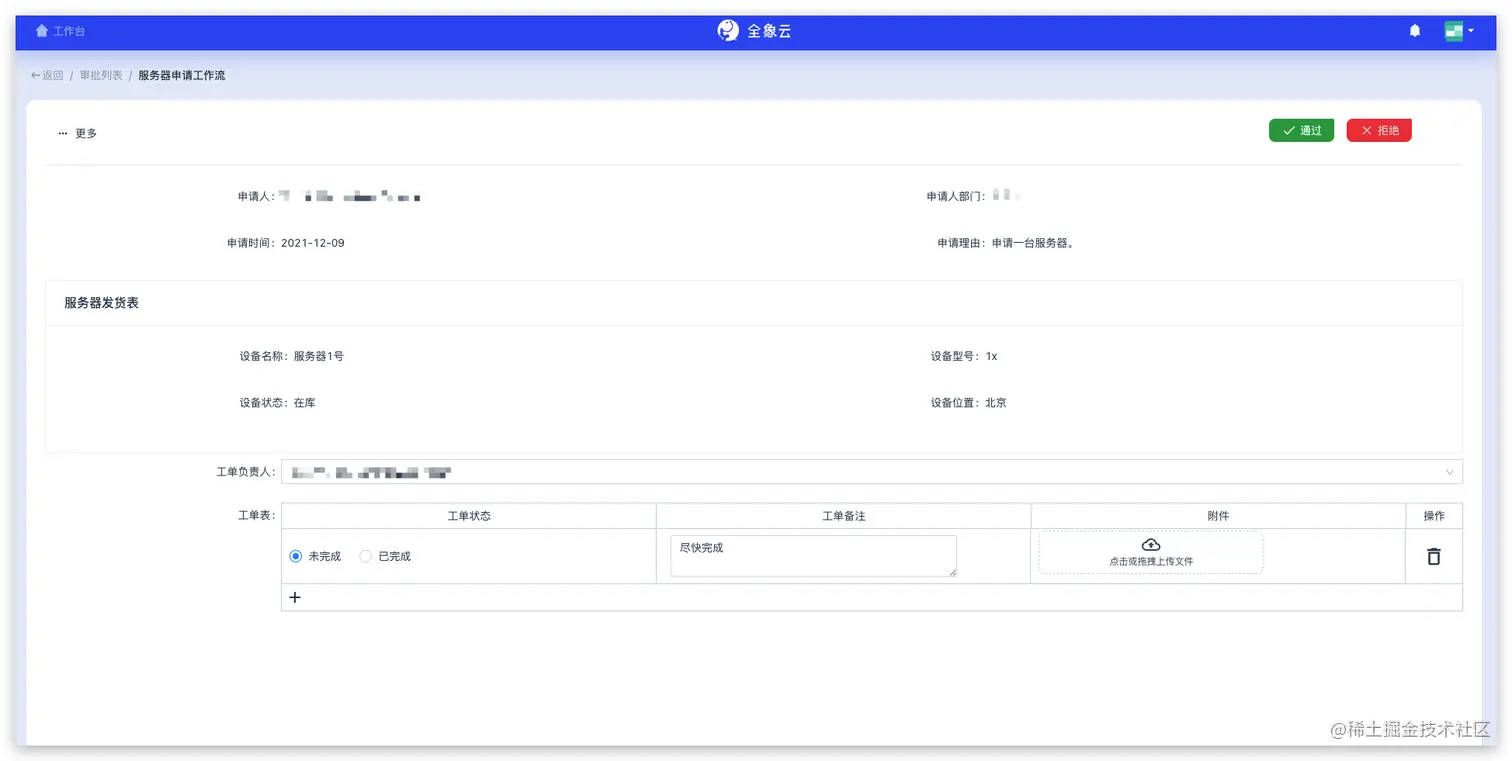1512x761 pixels.
Task: Click 点击或拖拽上传文件 upload text
Action: pyautogui.click(x=1151, y=562)
